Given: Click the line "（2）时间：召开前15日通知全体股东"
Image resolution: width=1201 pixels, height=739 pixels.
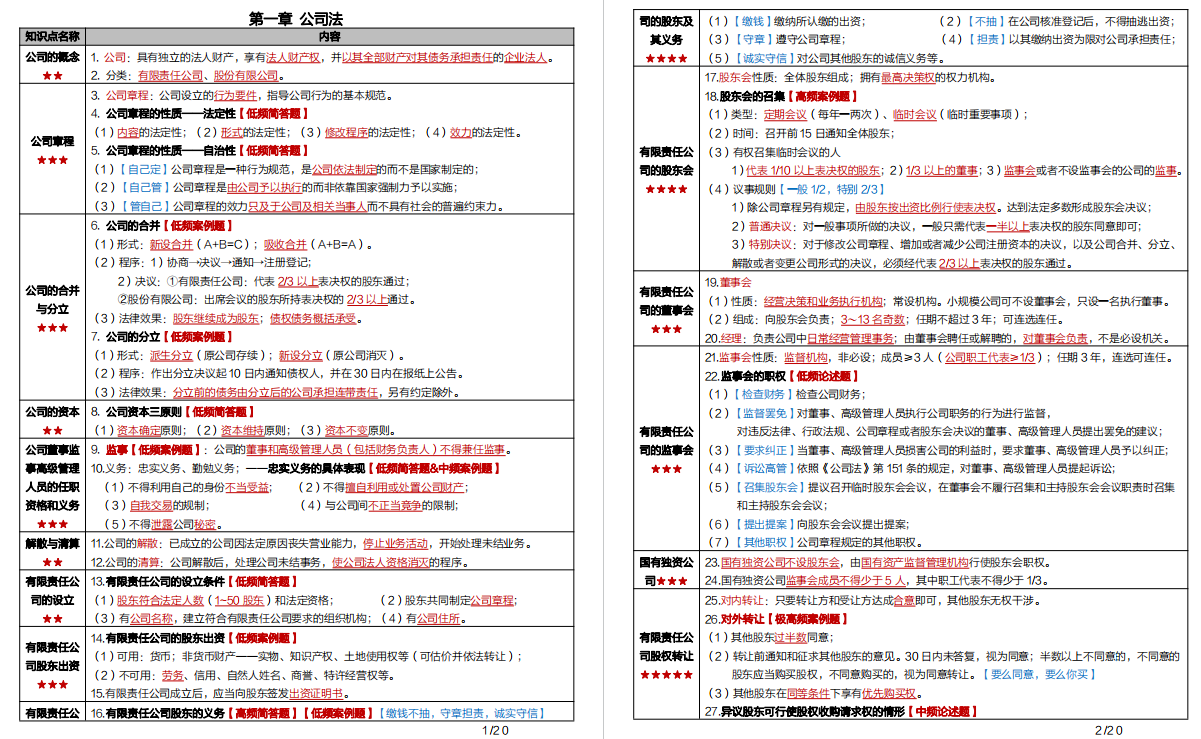Looking at the screenshot, I should (800, 133).
